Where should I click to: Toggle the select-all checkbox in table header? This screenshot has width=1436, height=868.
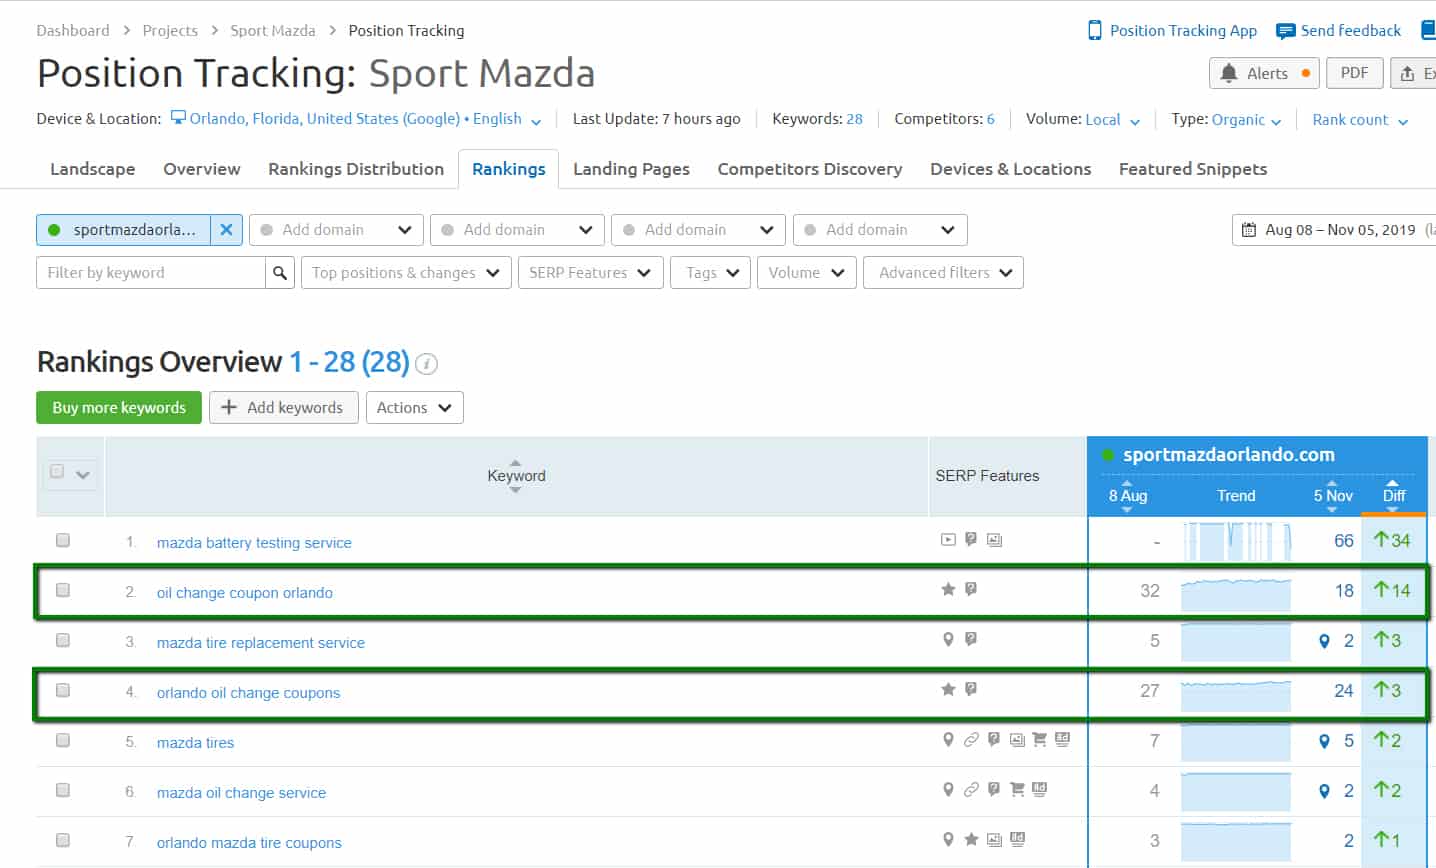click(x=57, y=471)
